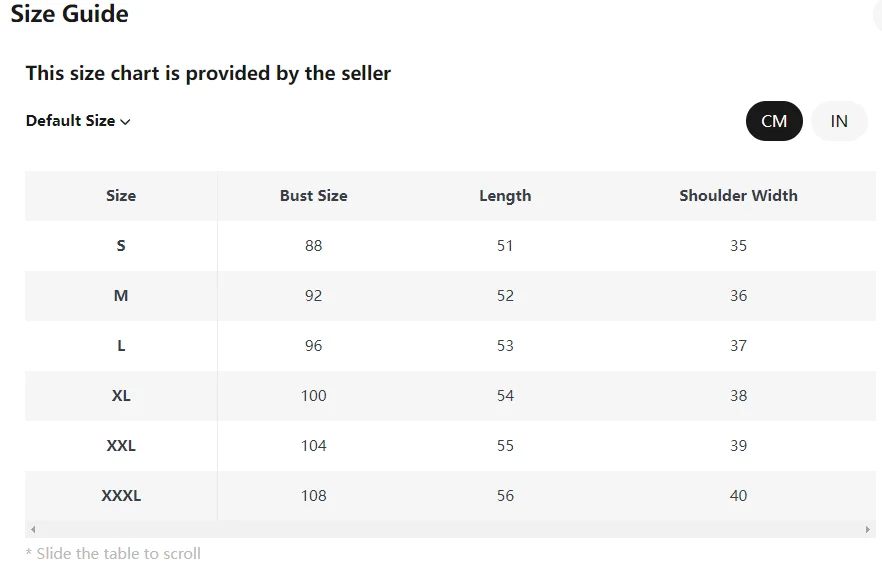
Task: Choose the XXL size row label
Action: [x=121, y=446]
